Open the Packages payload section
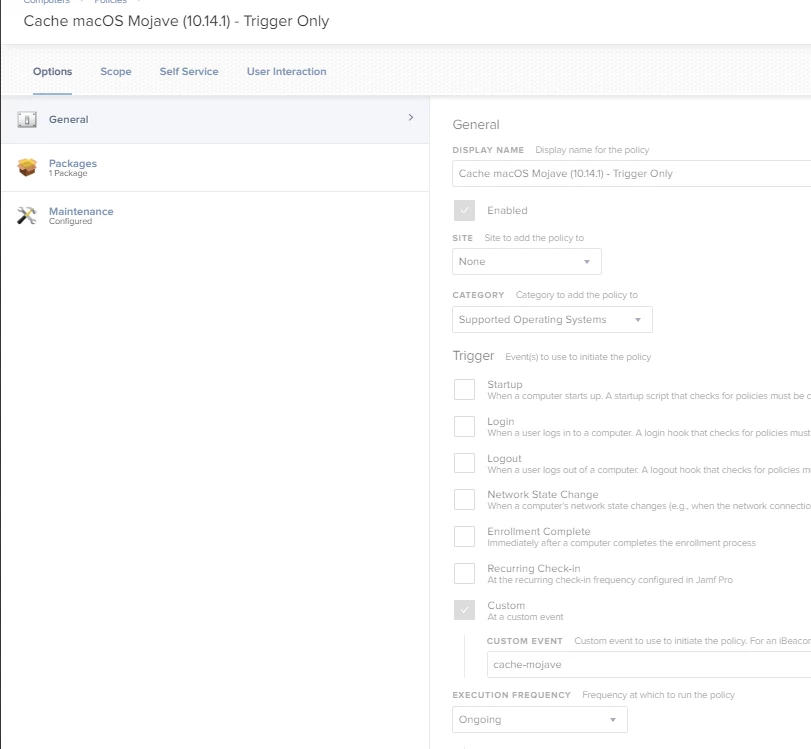This screenshot has height=749, width=811. 215,168
